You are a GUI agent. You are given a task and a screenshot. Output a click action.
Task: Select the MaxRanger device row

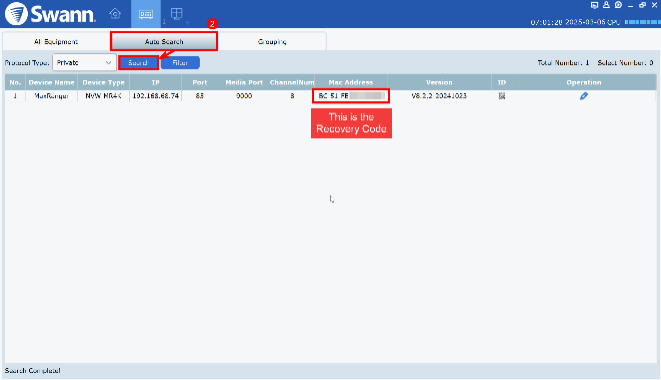tap(330, 96)
